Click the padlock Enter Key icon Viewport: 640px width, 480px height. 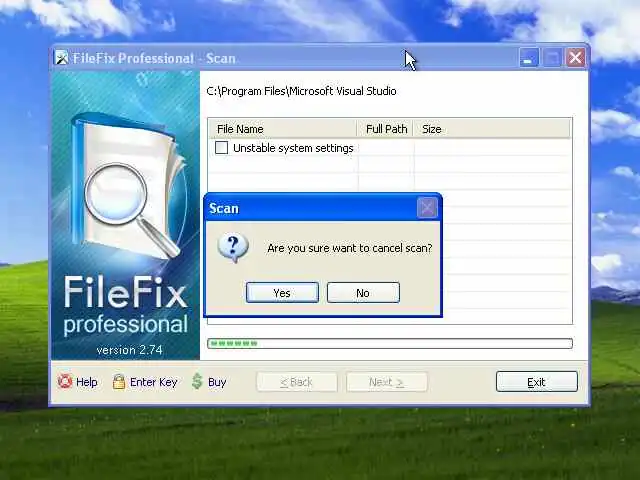(119, 381)
